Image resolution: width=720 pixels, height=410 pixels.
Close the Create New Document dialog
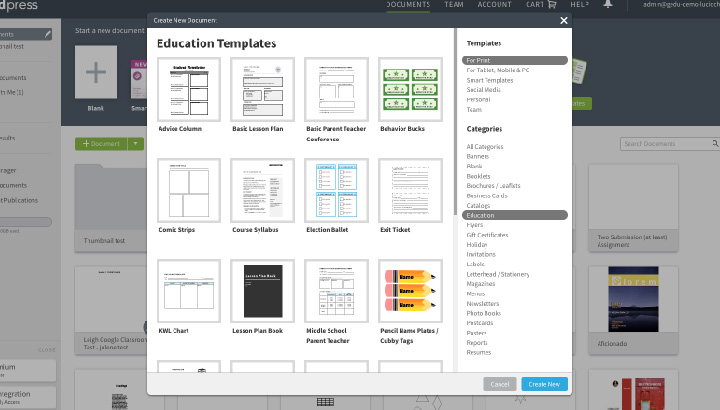(564, 20)
